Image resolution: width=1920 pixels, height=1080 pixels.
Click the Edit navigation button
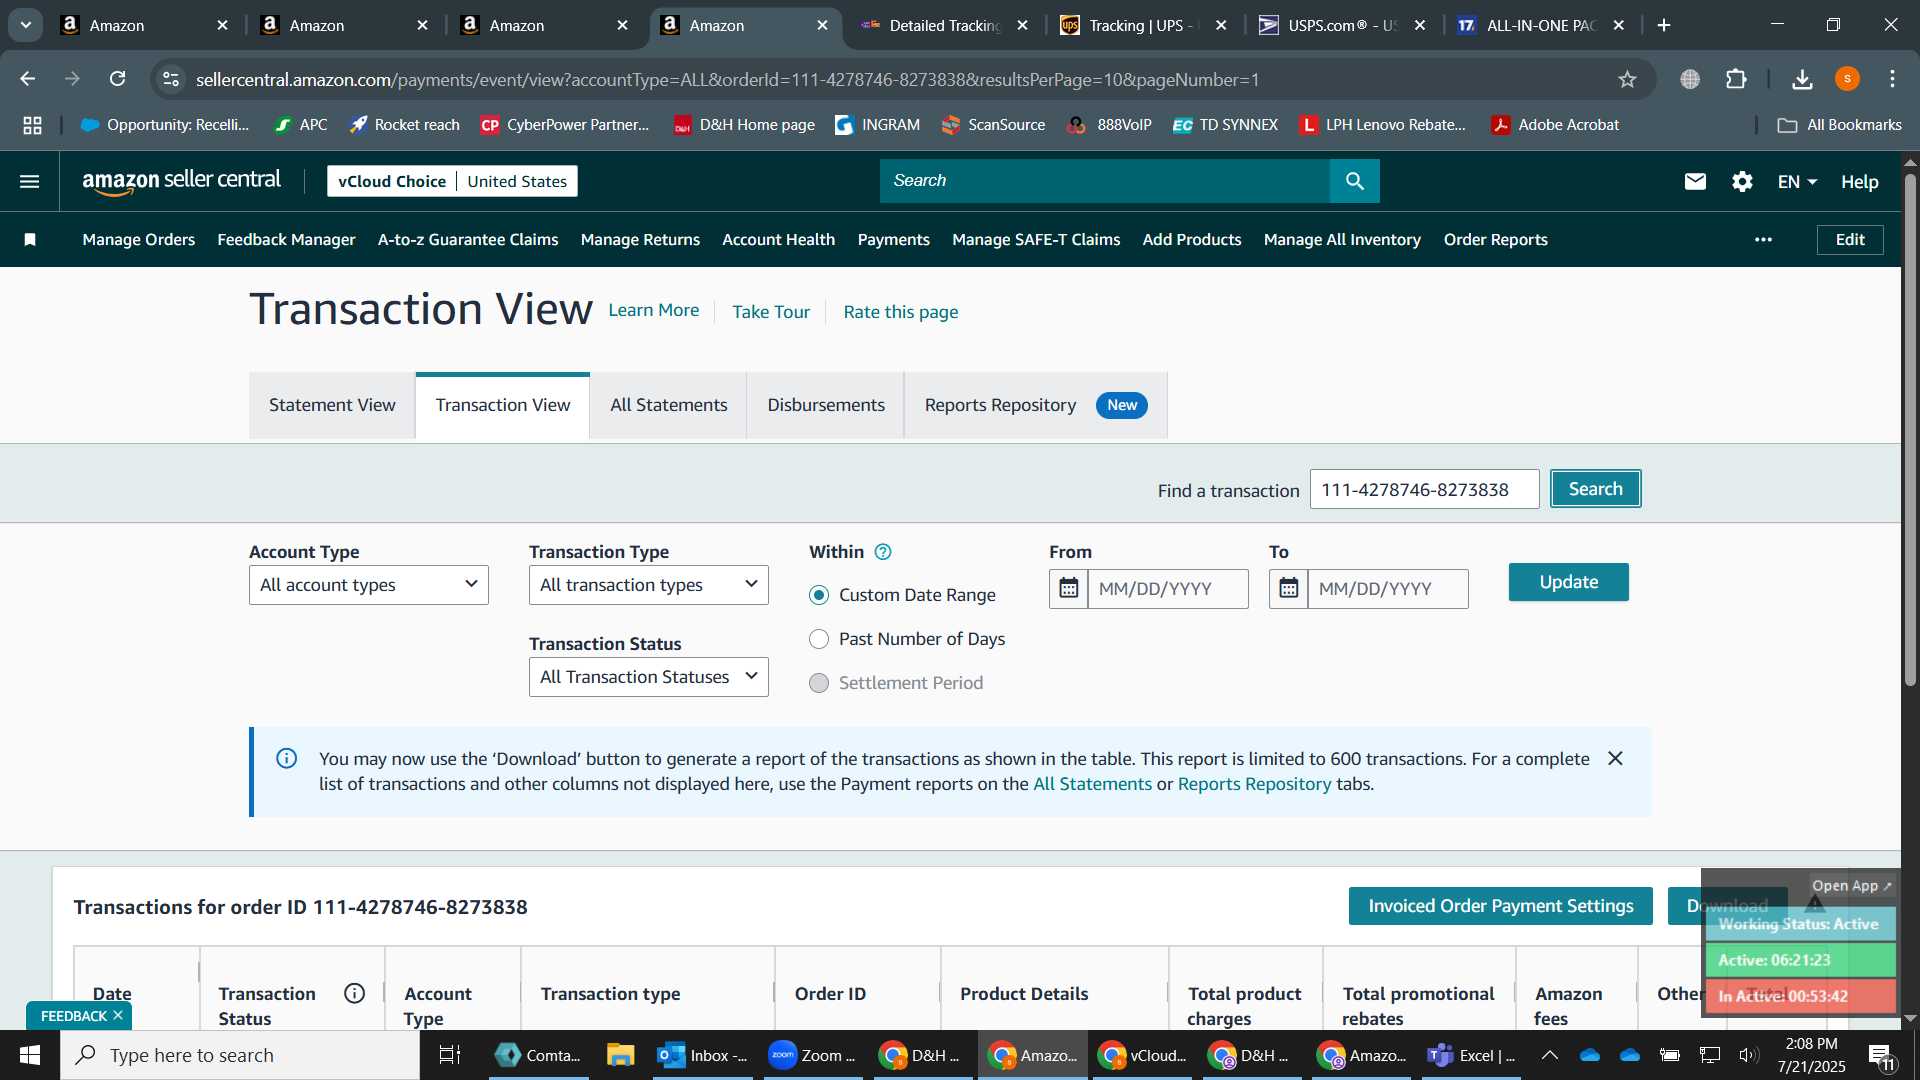[1850, 239]
